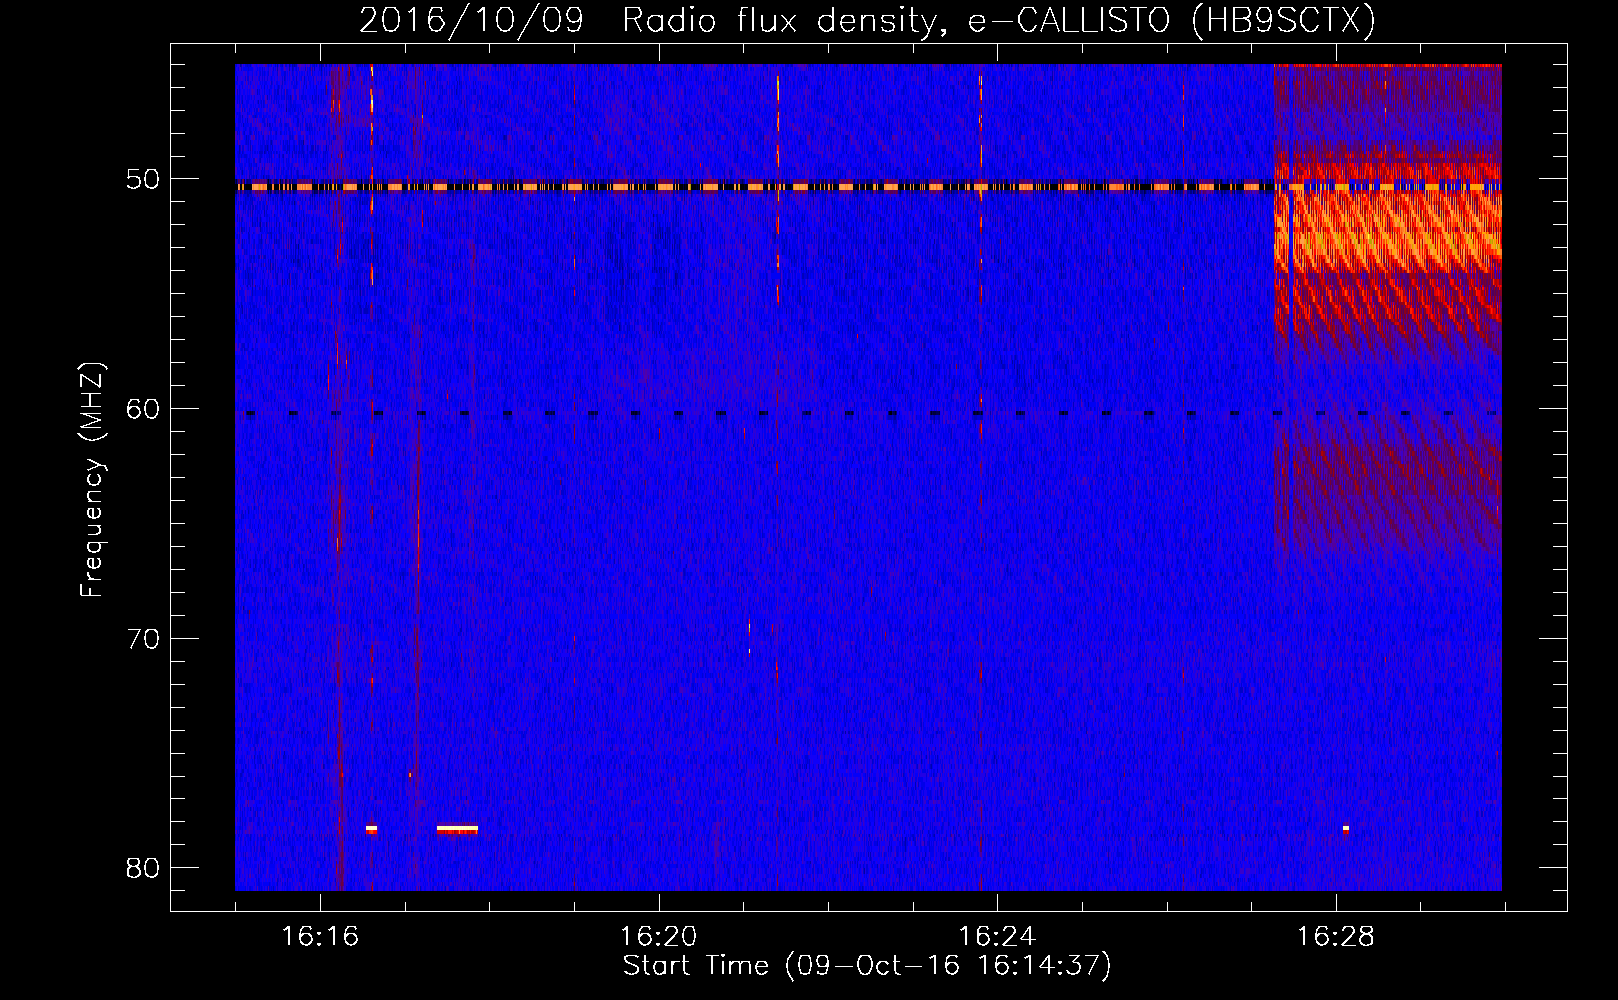Screen dimensions: 1618x1000
Task: Click the 50 frequency tick label
Action: click(143, 179)
